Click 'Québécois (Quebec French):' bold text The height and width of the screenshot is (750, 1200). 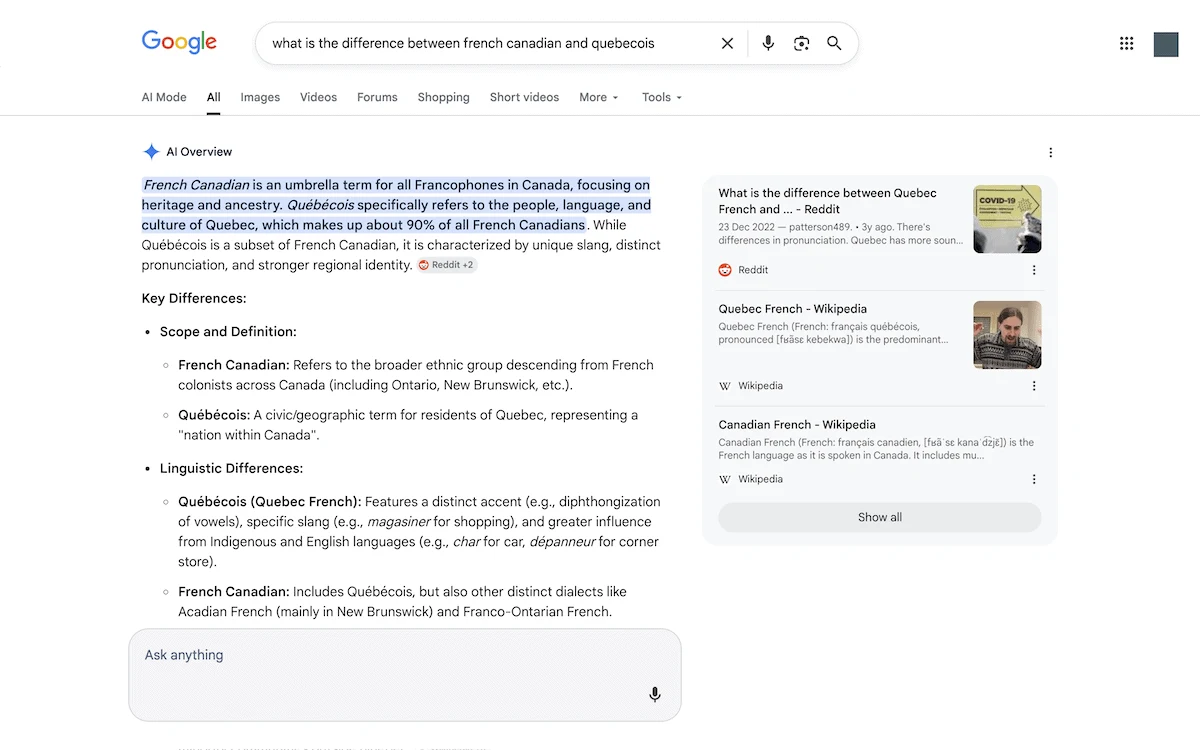point(270,502)
